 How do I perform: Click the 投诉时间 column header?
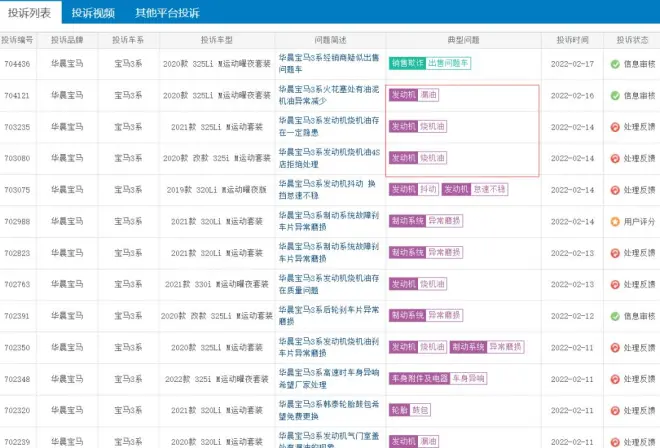click(x=572, y=40)
